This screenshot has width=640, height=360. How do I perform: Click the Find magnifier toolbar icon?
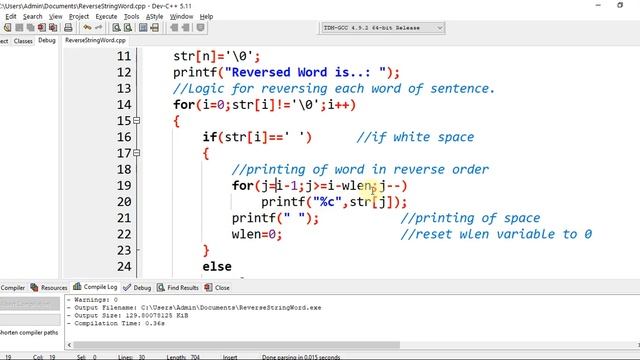tap(116, 28)
